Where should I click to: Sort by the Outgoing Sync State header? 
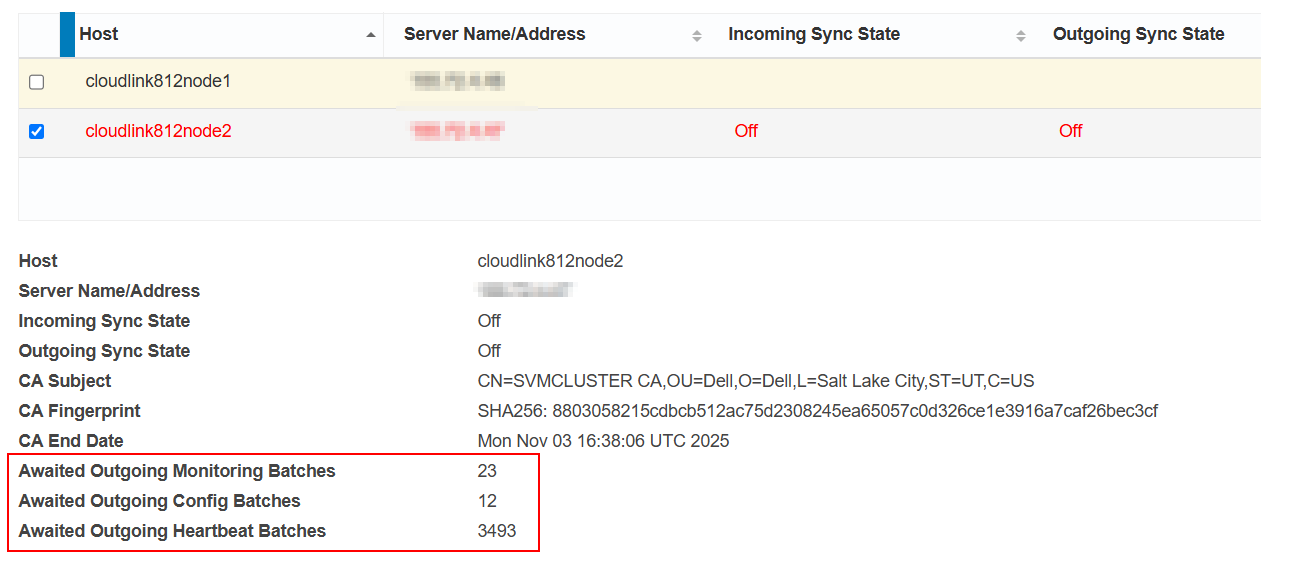(1138, 34)
